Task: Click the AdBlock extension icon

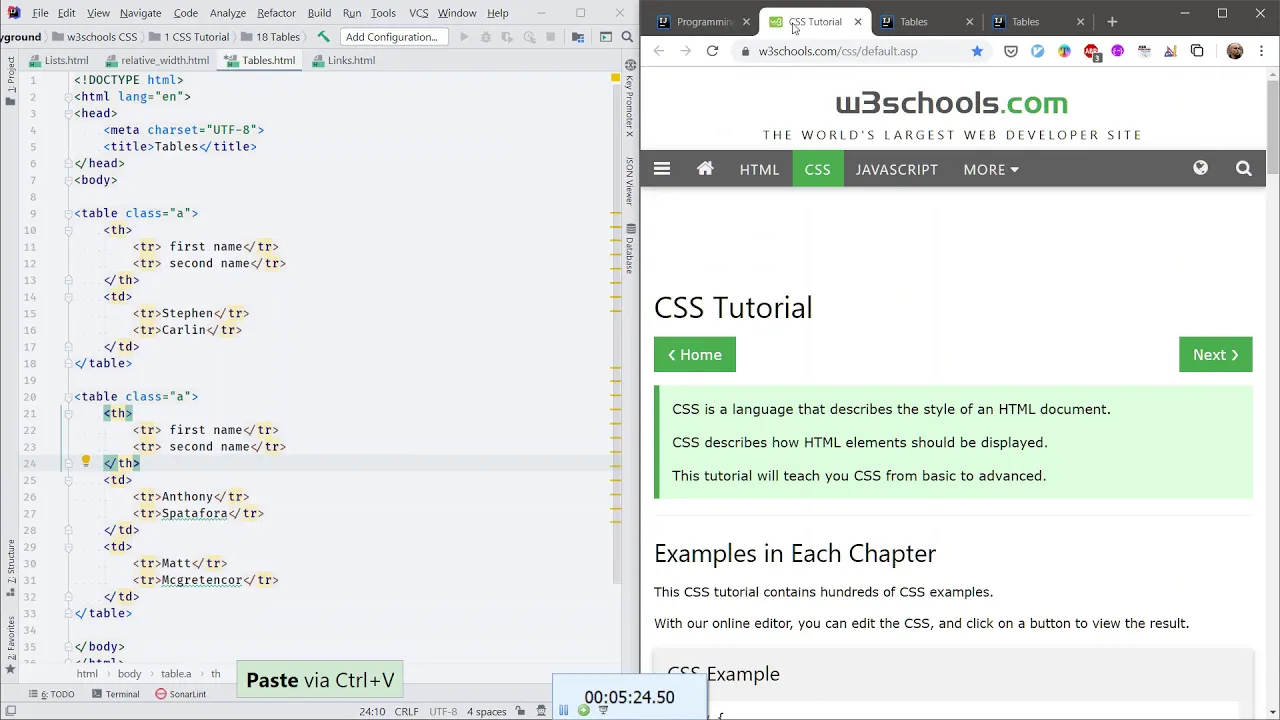Action: [x=1091, y=52]
